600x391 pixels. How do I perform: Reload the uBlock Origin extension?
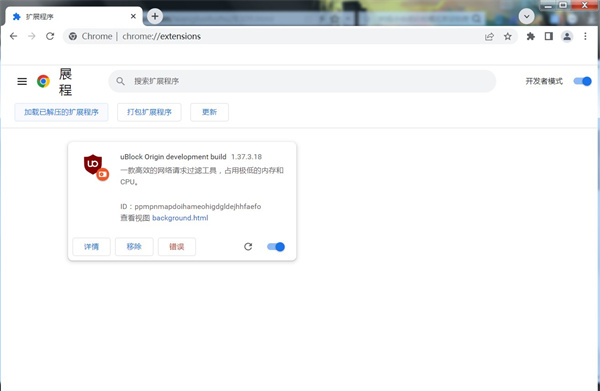pyautogui.click(x=248, y=247)
